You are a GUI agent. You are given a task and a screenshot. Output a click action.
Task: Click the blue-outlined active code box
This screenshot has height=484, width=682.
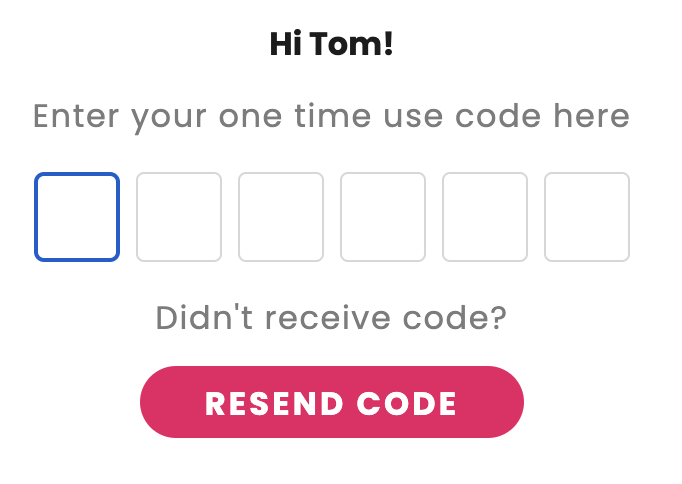point(77,217)
